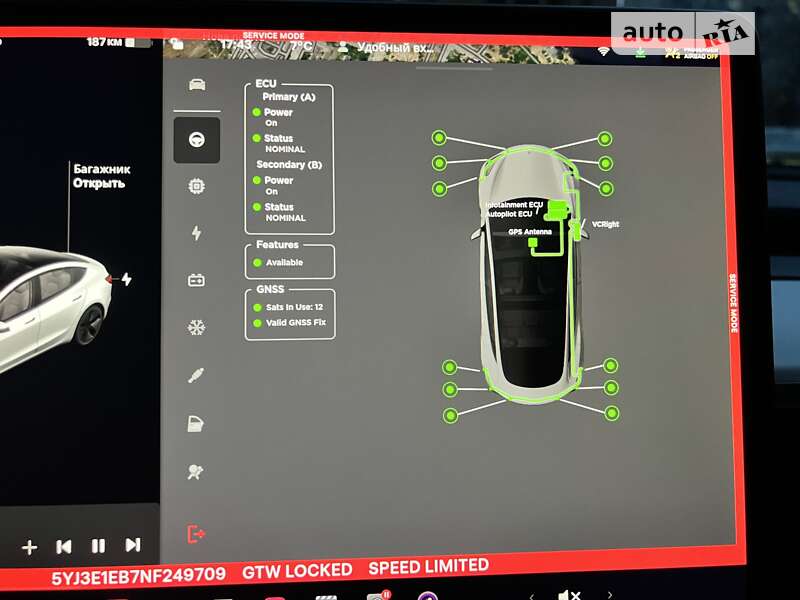This screenshot has height=600, width=800.
Task: Tap the muted volume icon in bottom bar
Action: tap(569, 594)
